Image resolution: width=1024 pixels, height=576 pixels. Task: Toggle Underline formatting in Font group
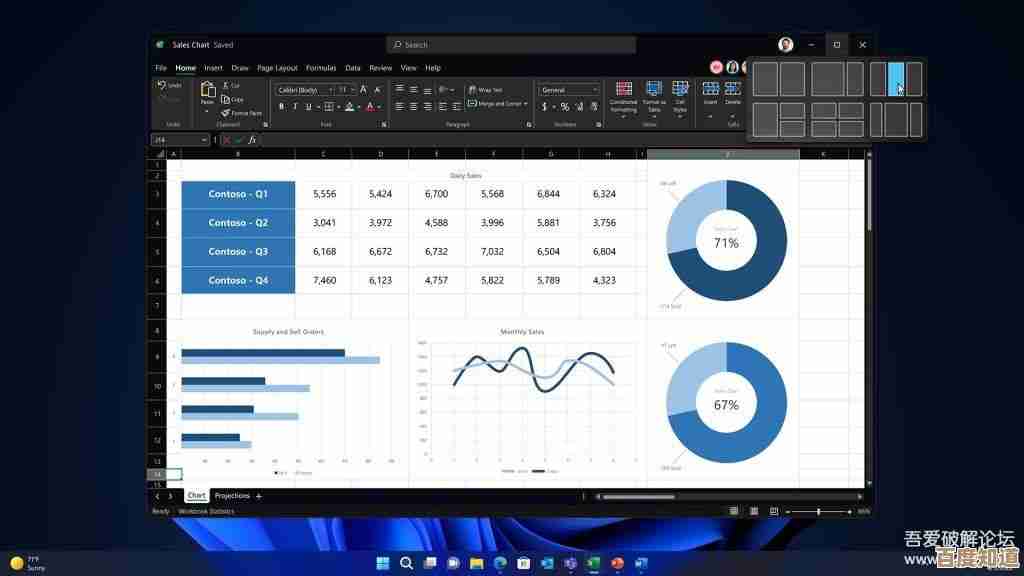point(308,107)
